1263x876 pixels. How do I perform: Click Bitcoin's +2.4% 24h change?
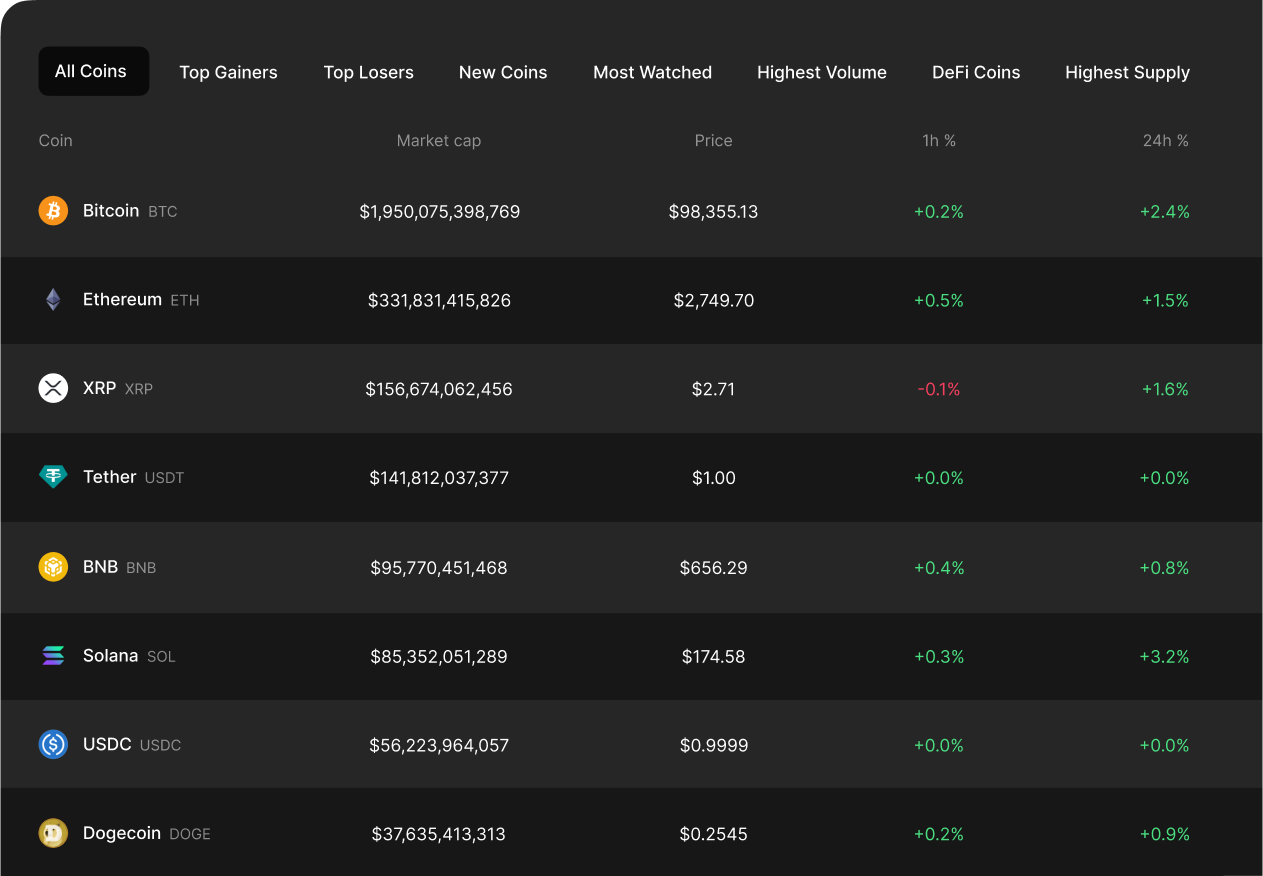(1165, 212)
